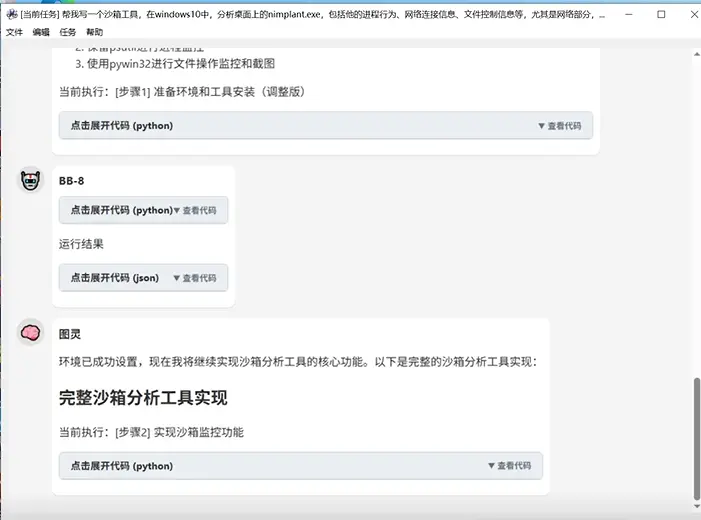The width and height of the screenshot is (701, 520).
Task: Close the window
Action: coord(694,14)
